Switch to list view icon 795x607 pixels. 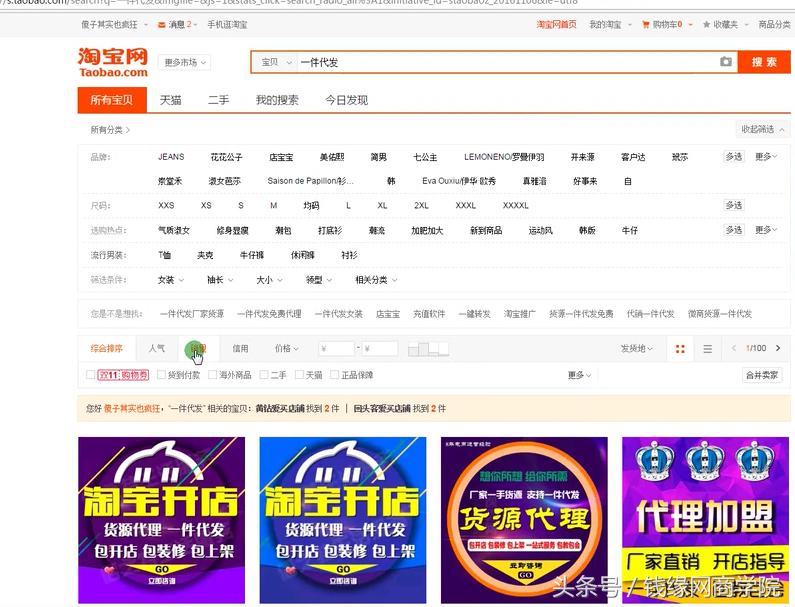tap(707, 348)
